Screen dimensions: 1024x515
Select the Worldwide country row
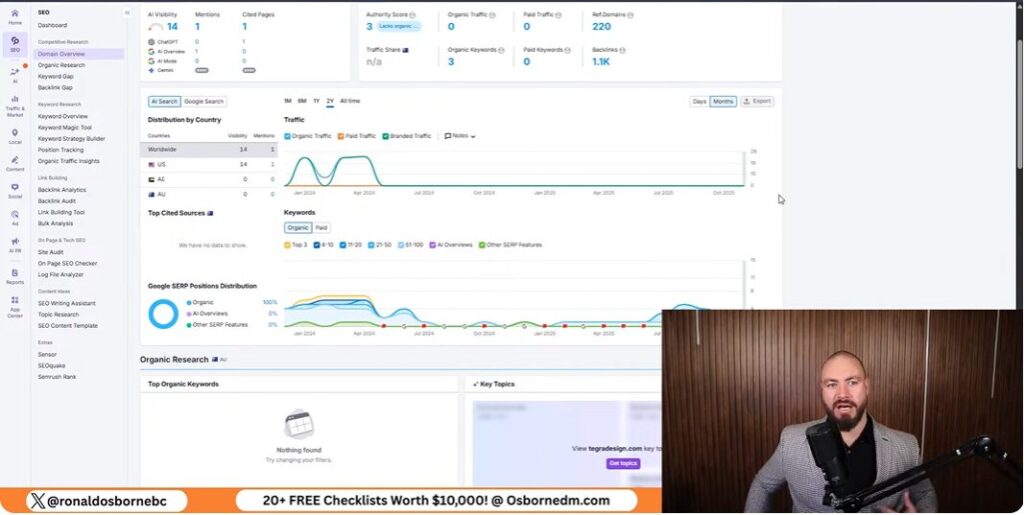click(209, 149)
